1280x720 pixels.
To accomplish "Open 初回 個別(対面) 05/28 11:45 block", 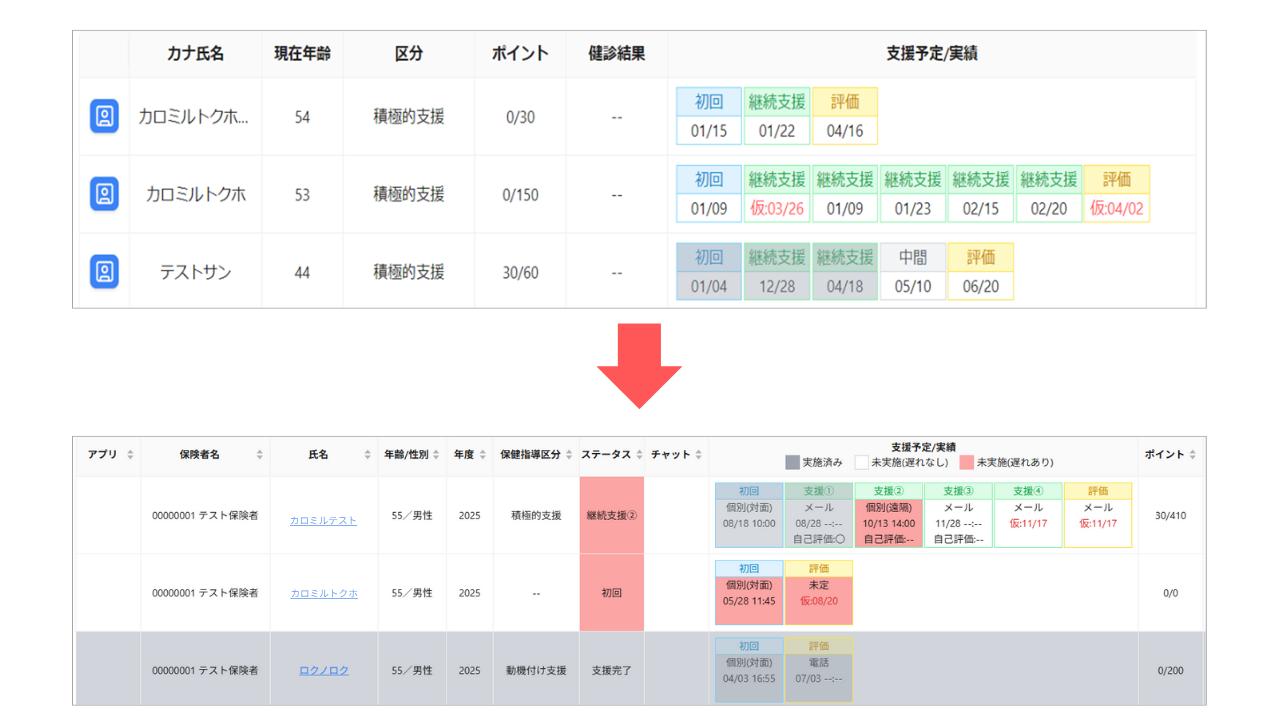I will click(749, 593).
